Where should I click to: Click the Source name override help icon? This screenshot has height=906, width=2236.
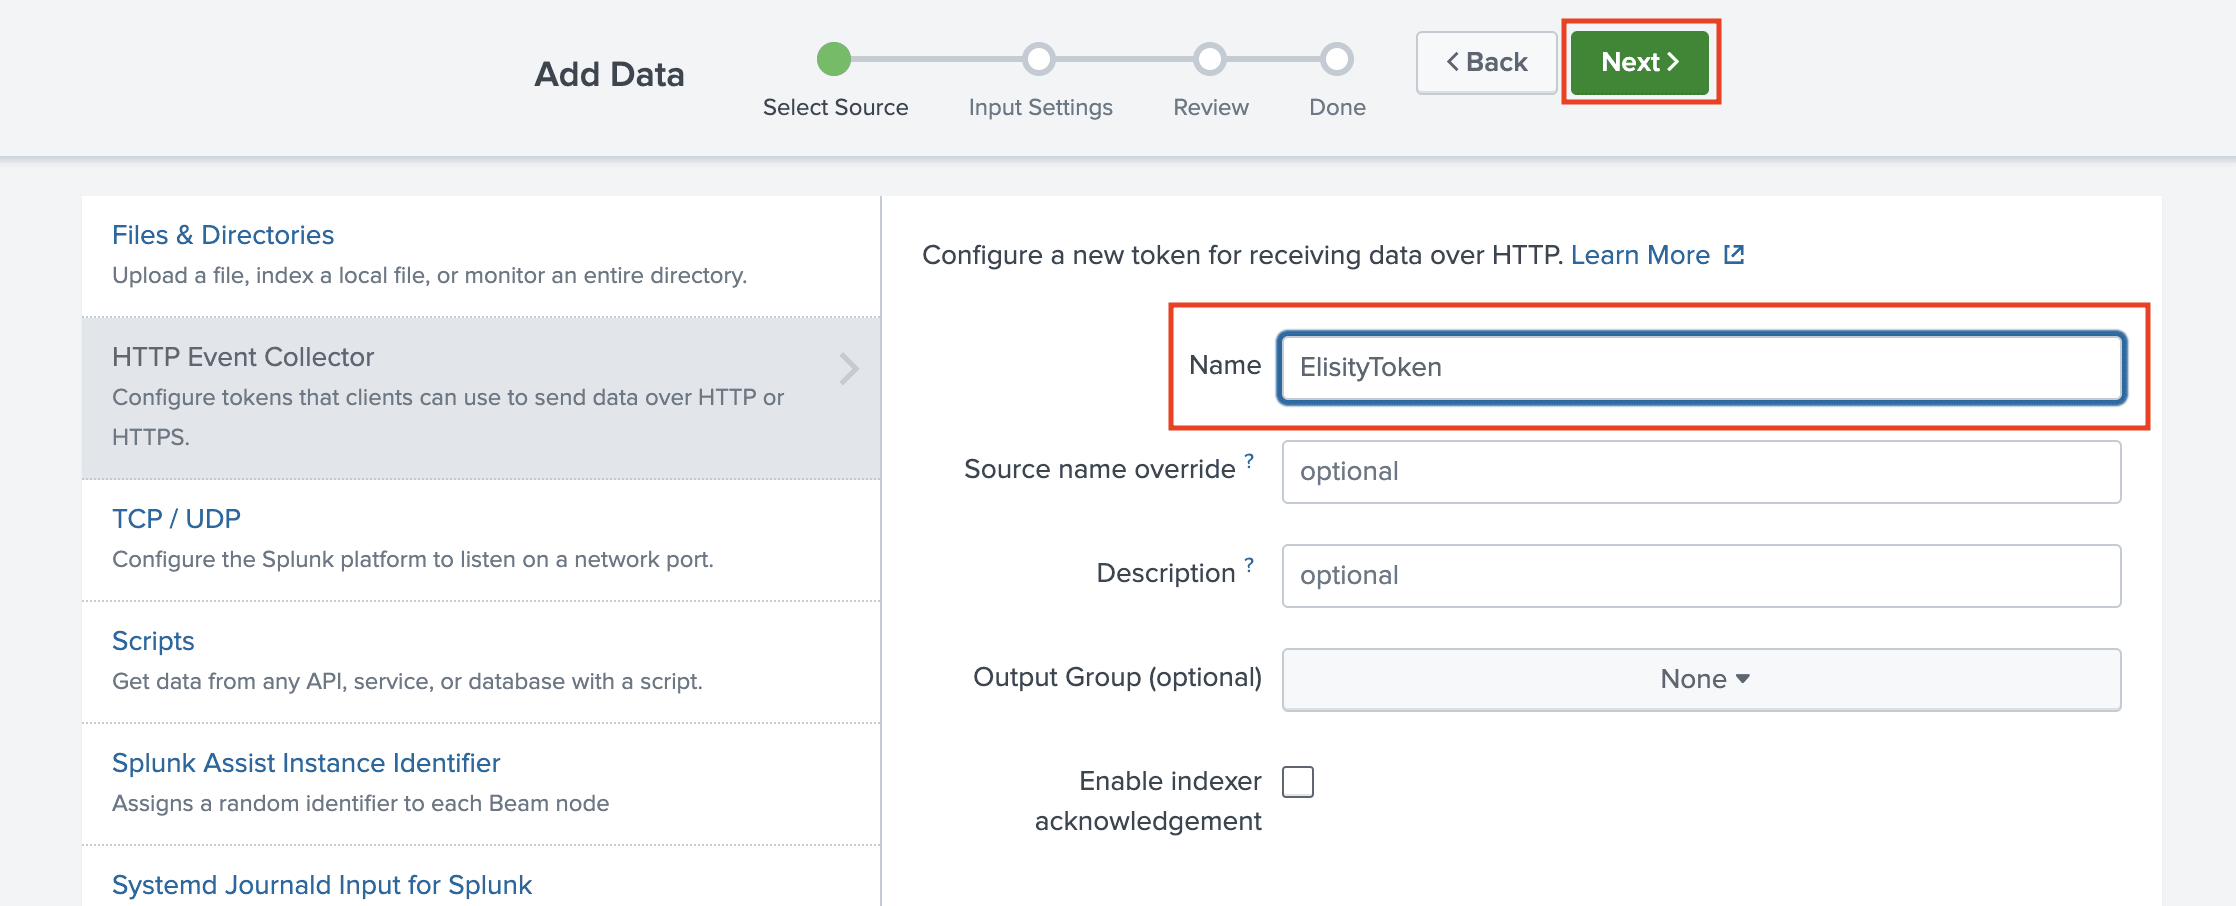1249,460
